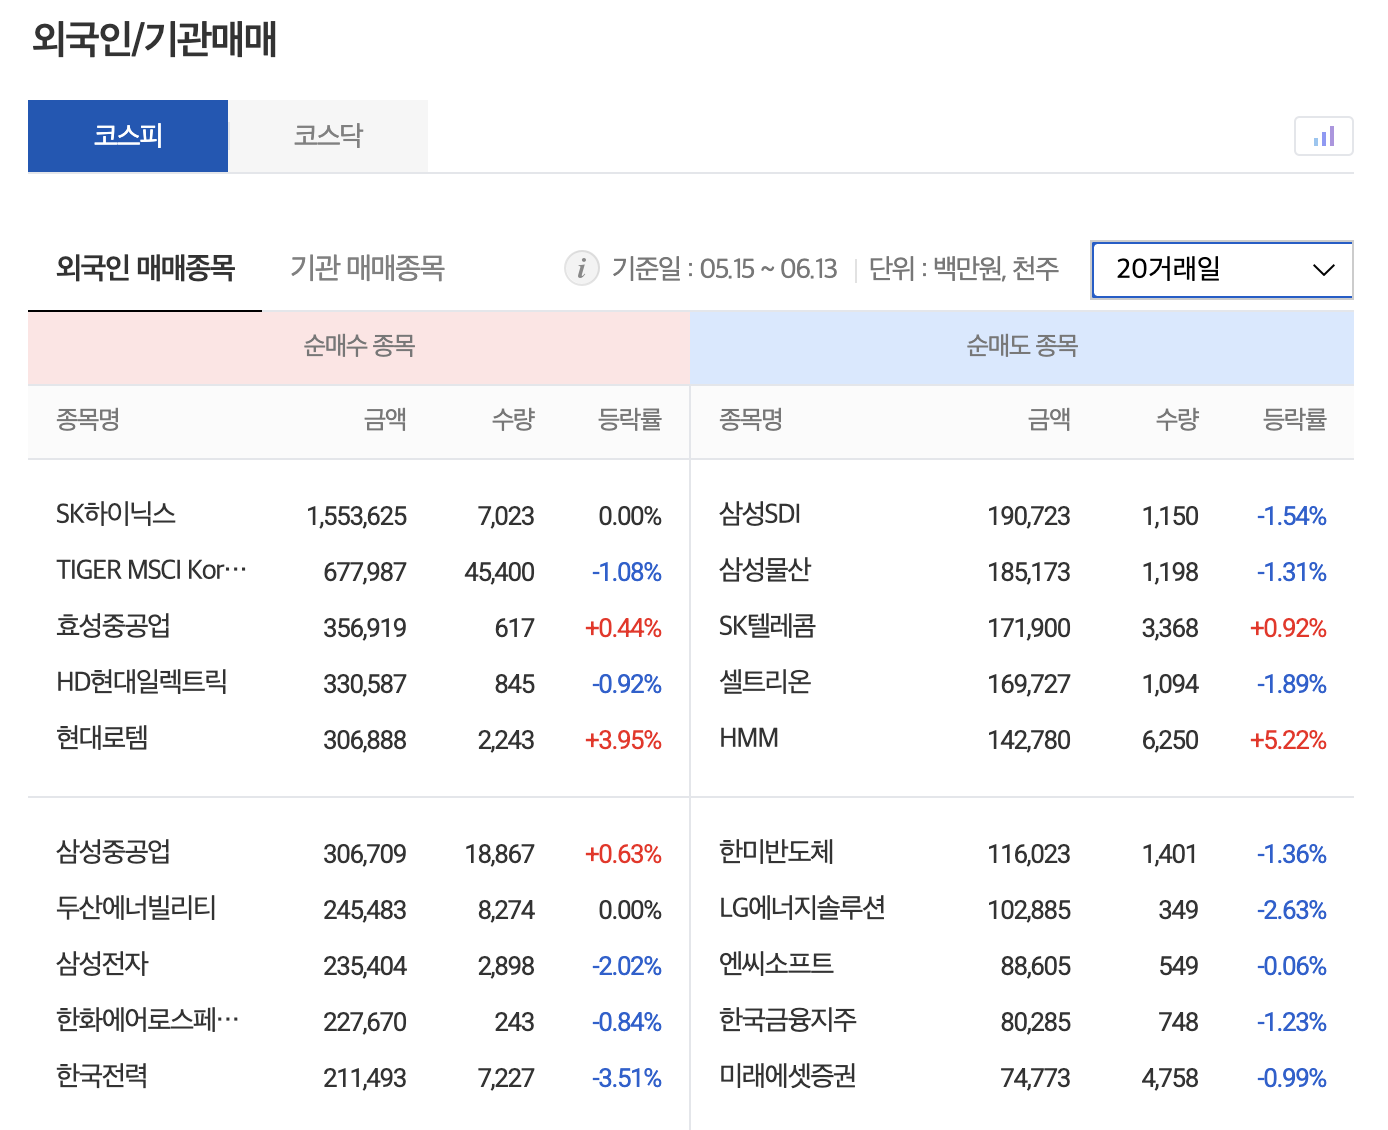Open the 두산에너빌리티 stock link
The image size is (1388, 1130).
[136, 908]
